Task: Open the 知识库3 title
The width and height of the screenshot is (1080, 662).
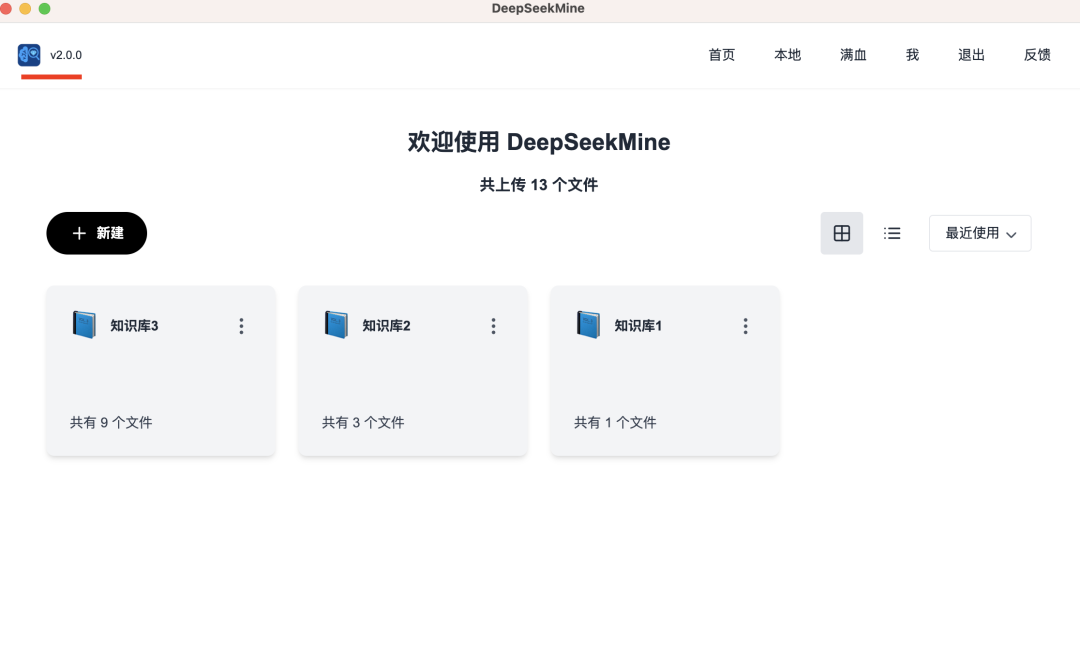Action: [x=134, y=326]
